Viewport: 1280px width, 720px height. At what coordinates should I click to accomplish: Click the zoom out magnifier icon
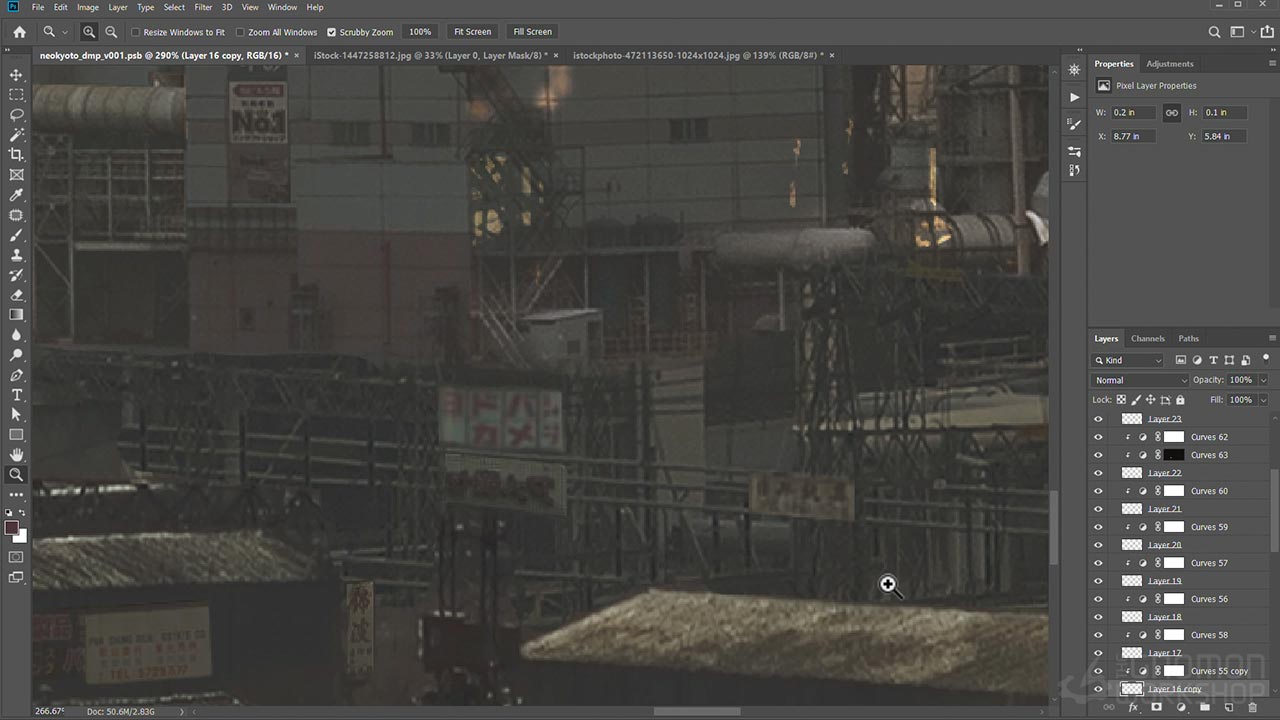[x=111, y=32]
